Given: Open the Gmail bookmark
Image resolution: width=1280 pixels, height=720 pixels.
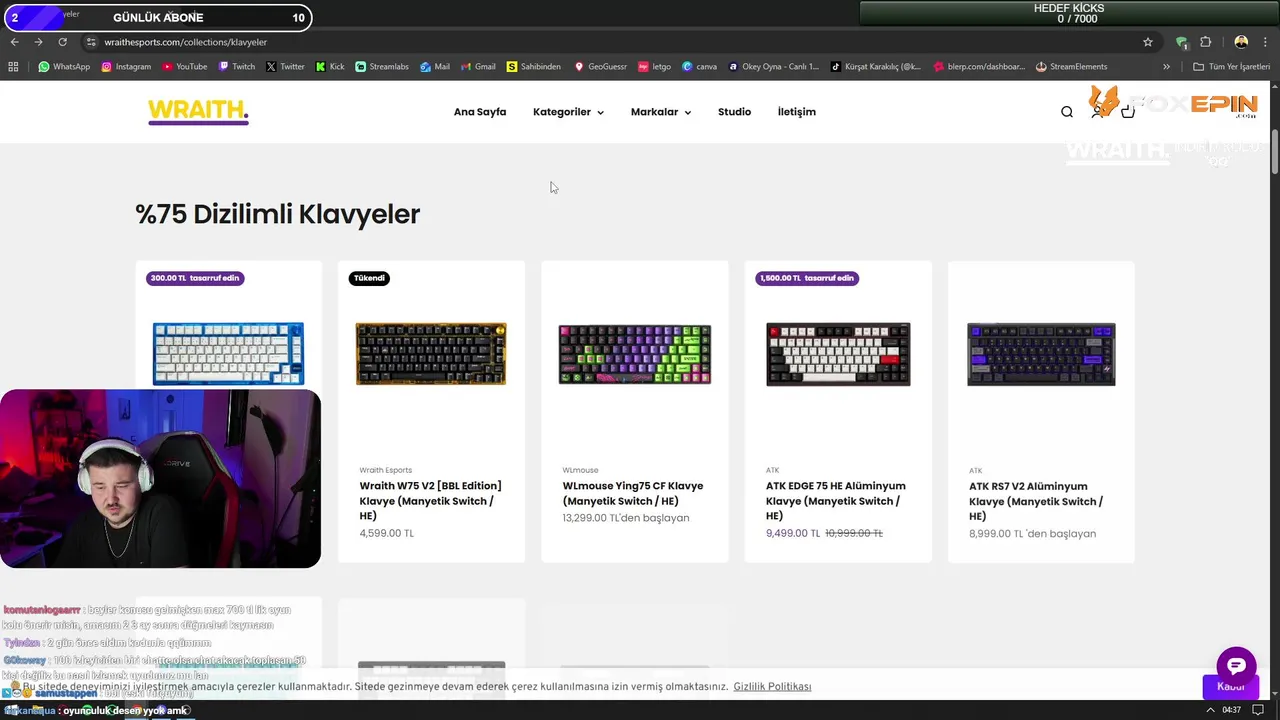Looking at the screenshot, I should tap(478, 67).
